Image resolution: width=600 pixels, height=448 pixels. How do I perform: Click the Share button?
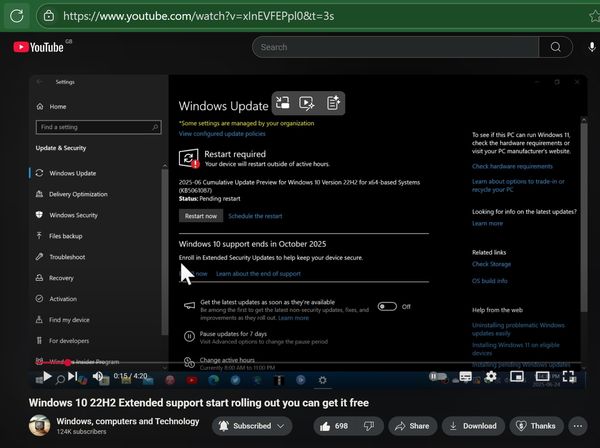[x=410, y=426]
